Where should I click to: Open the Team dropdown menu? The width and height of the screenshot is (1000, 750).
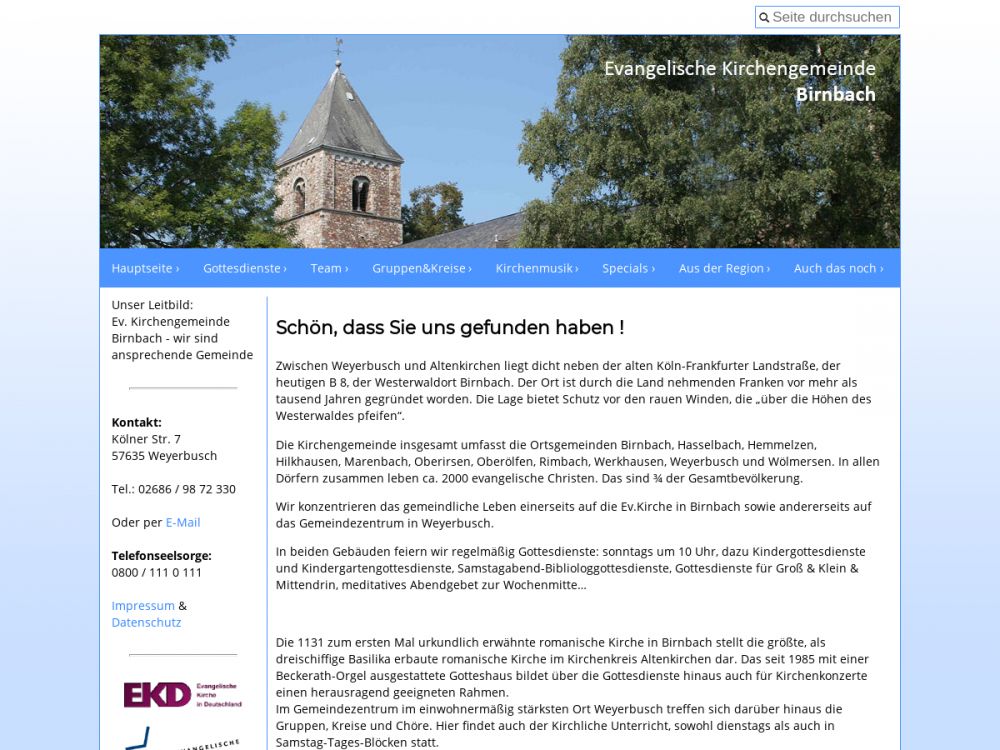(x=329, y=268)
